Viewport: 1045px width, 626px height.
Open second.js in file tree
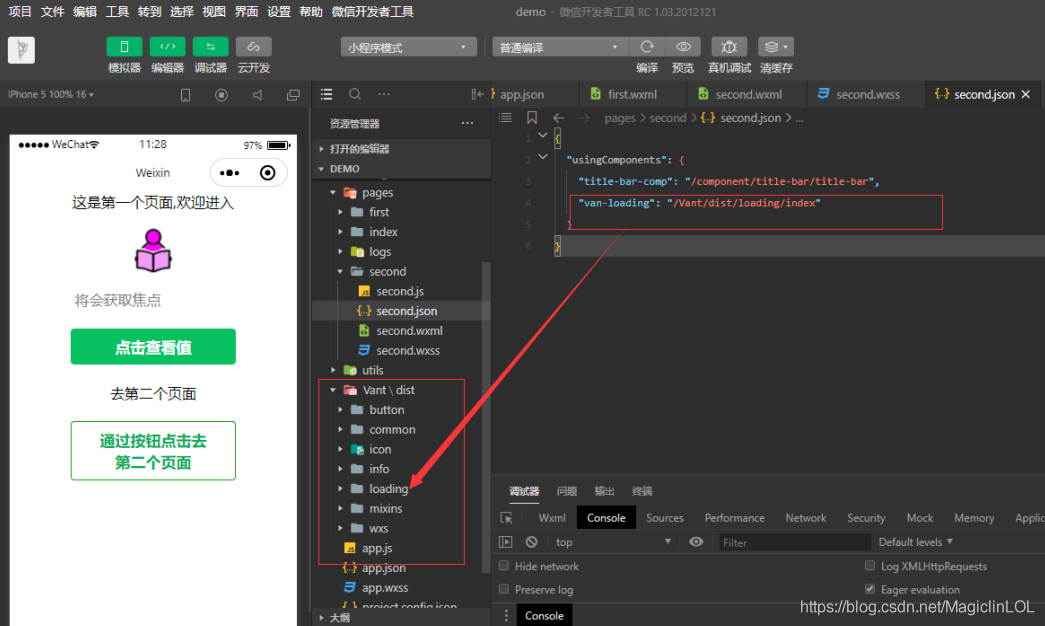pyautogui.click(x=400, y=291)
